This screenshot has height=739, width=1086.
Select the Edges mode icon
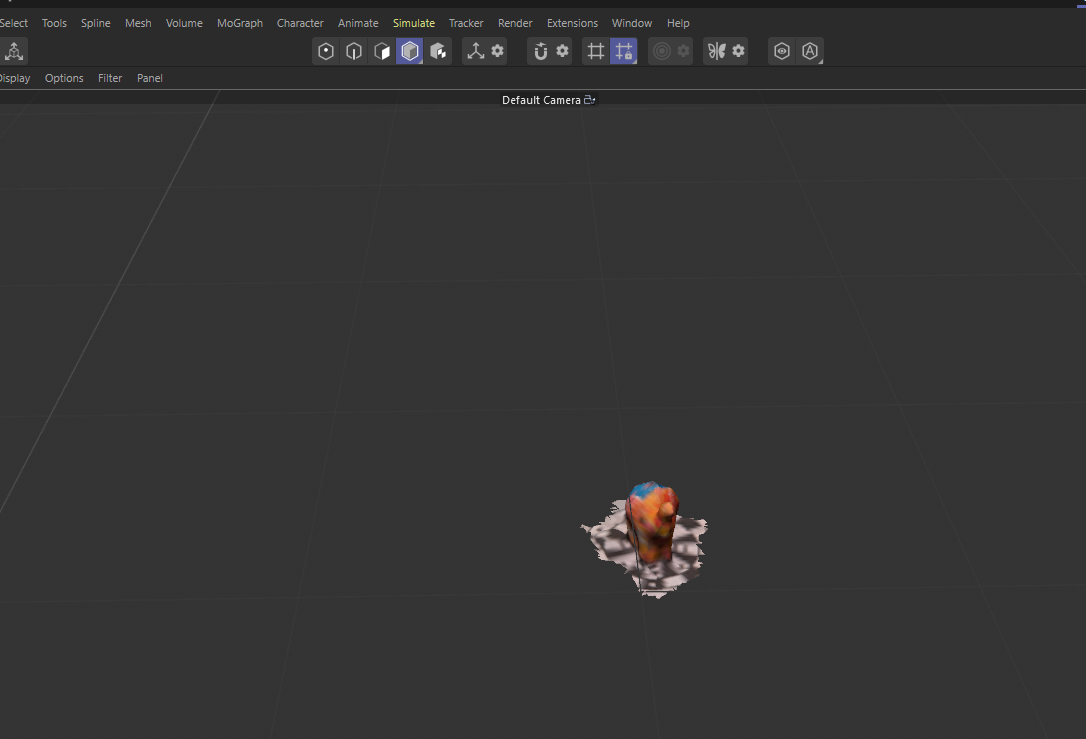(x=354, y=51)
